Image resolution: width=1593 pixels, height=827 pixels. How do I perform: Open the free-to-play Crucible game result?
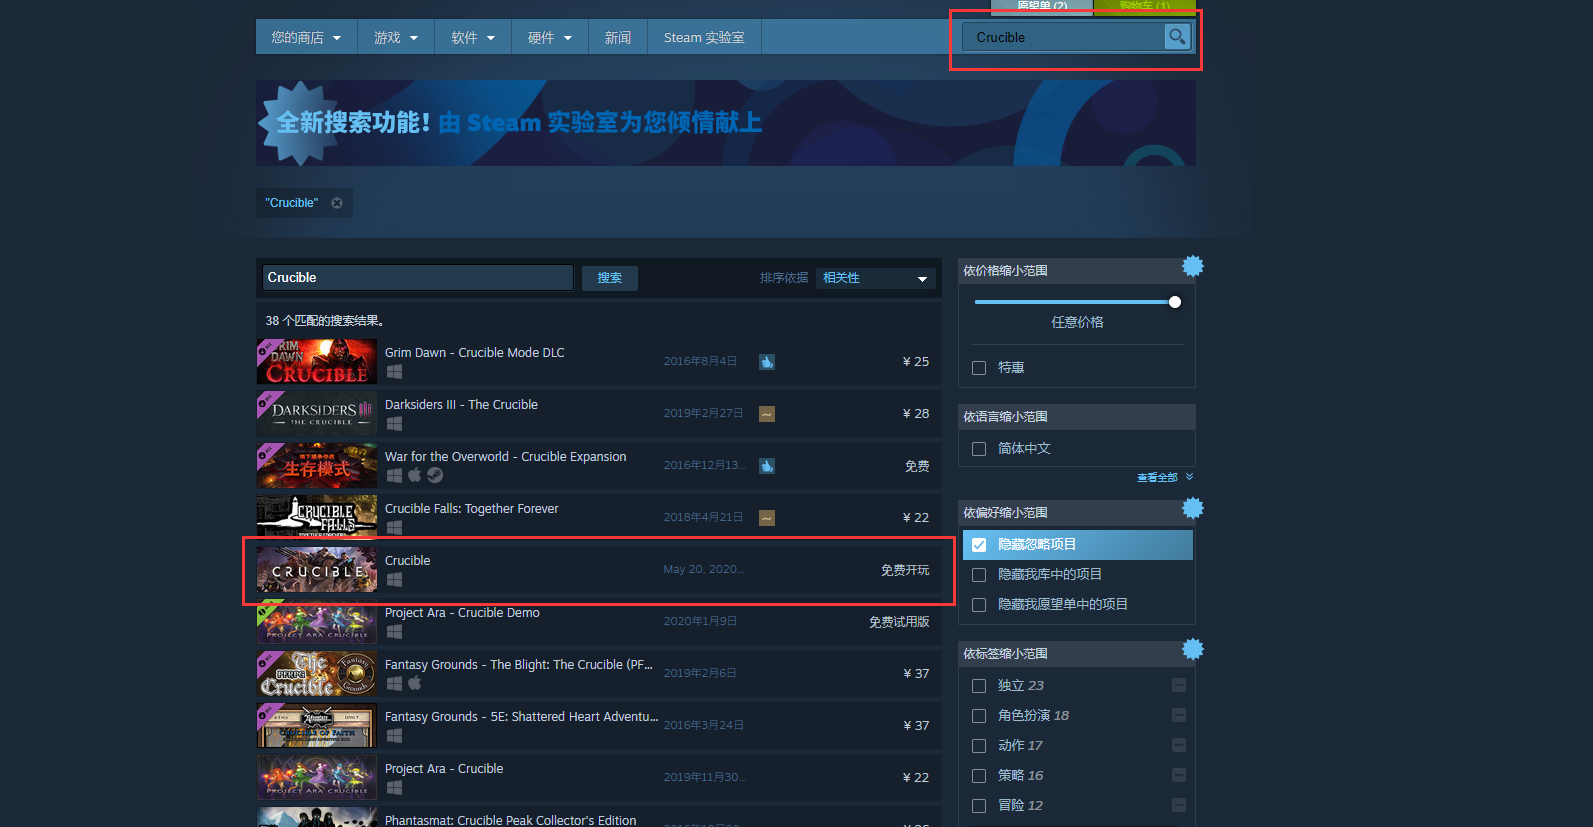point(599,570)
